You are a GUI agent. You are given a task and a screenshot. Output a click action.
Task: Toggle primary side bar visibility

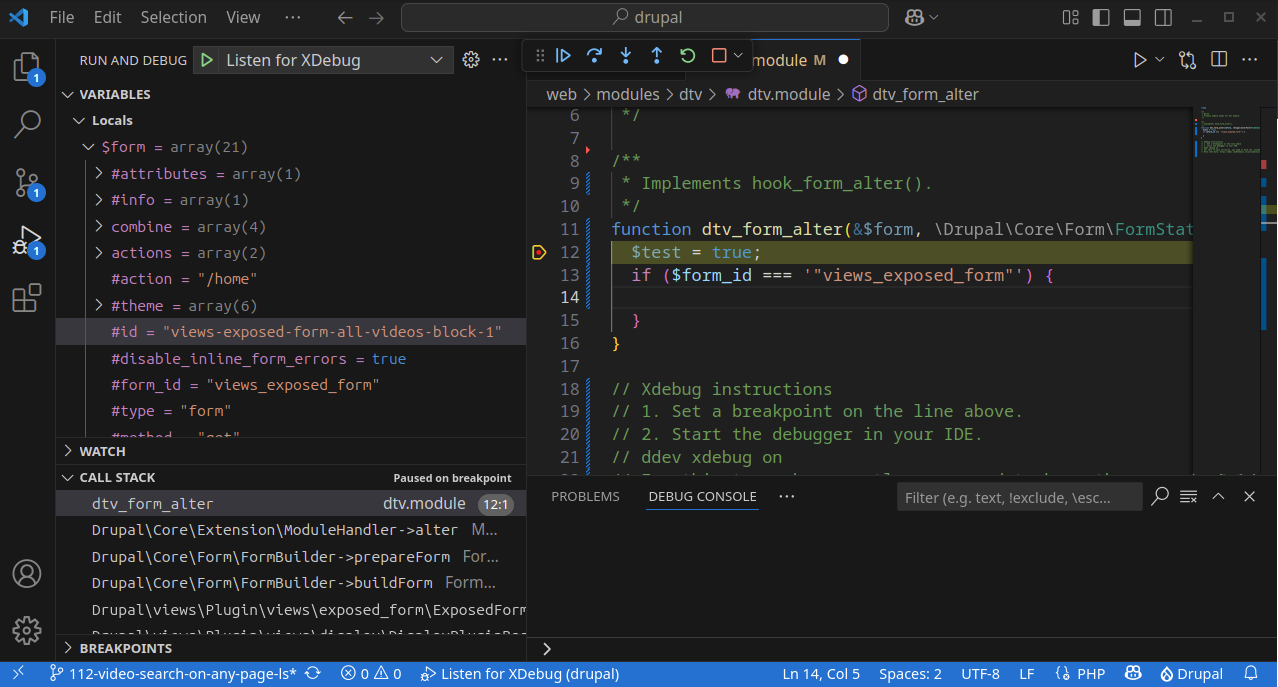[x=1101, y=18]
